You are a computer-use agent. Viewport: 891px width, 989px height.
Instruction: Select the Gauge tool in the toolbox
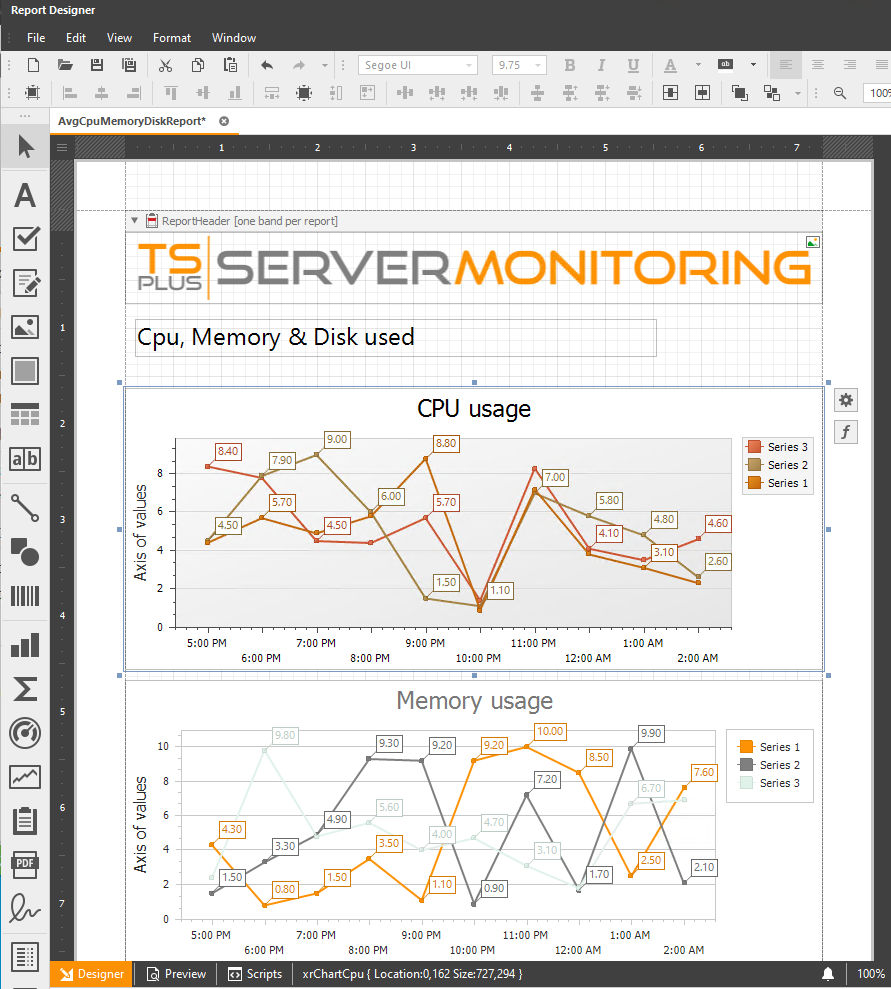point(25,732)
